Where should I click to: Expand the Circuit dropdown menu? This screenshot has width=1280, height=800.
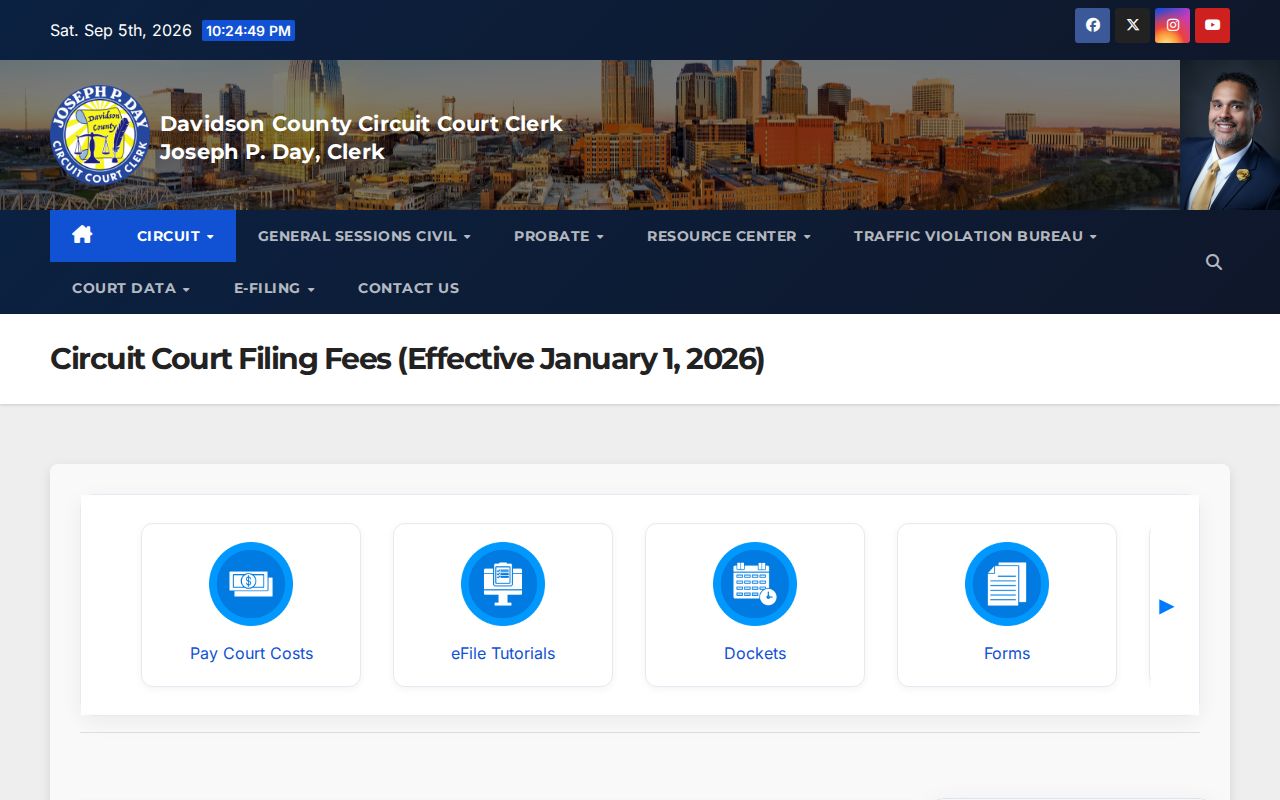(x=175, y=236)
